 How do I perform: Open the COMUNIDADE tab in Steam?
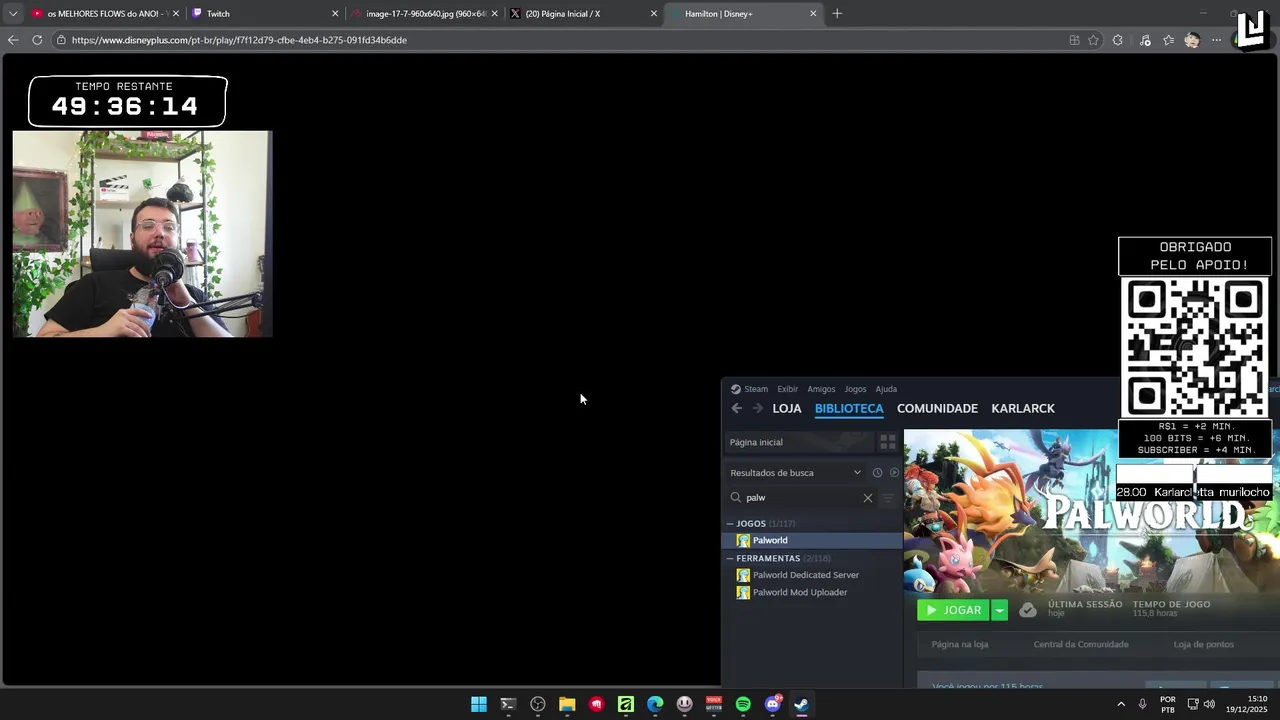[x=937, y=408]
